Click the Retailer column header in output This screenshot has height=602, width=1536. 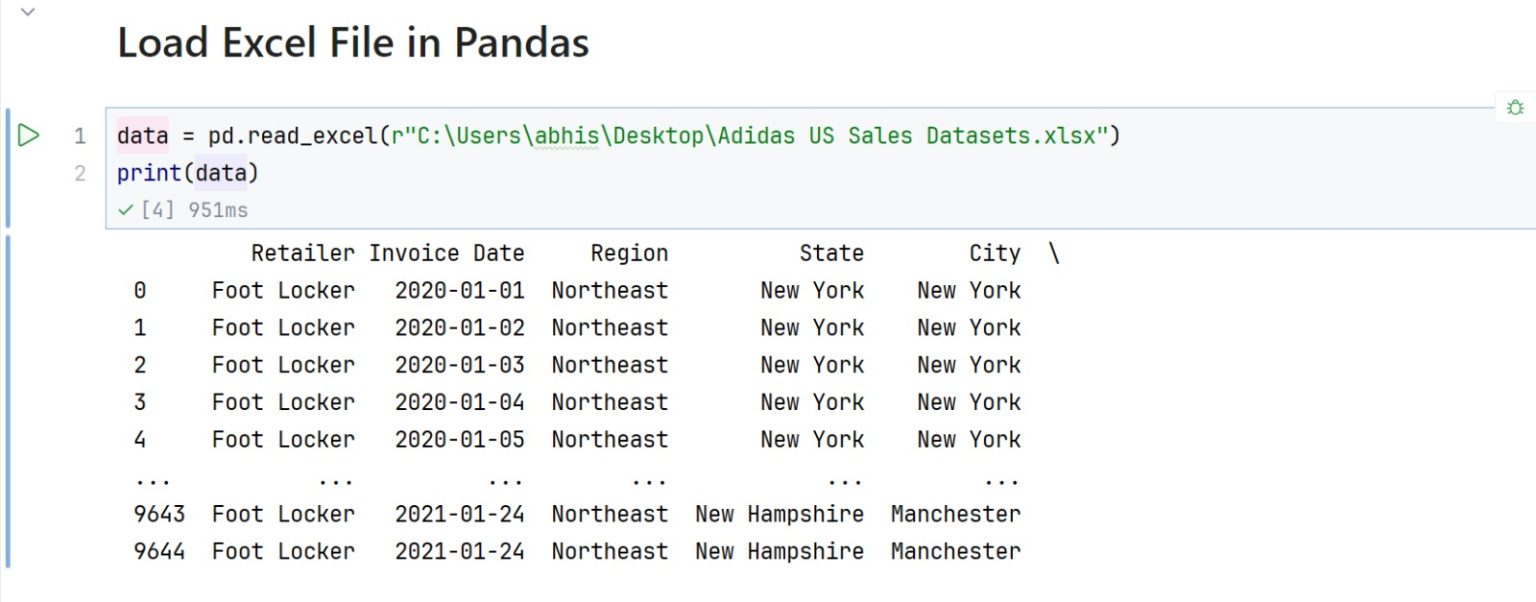[x=302, y=252]
